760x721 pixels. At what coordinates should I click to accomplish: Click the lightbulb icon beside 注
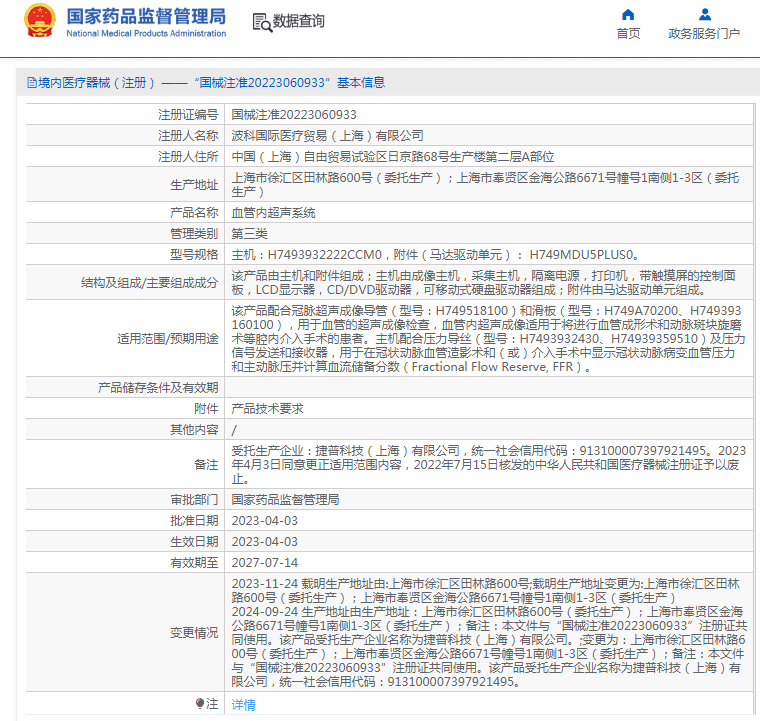pyautogui.click(x=199, y=703)
